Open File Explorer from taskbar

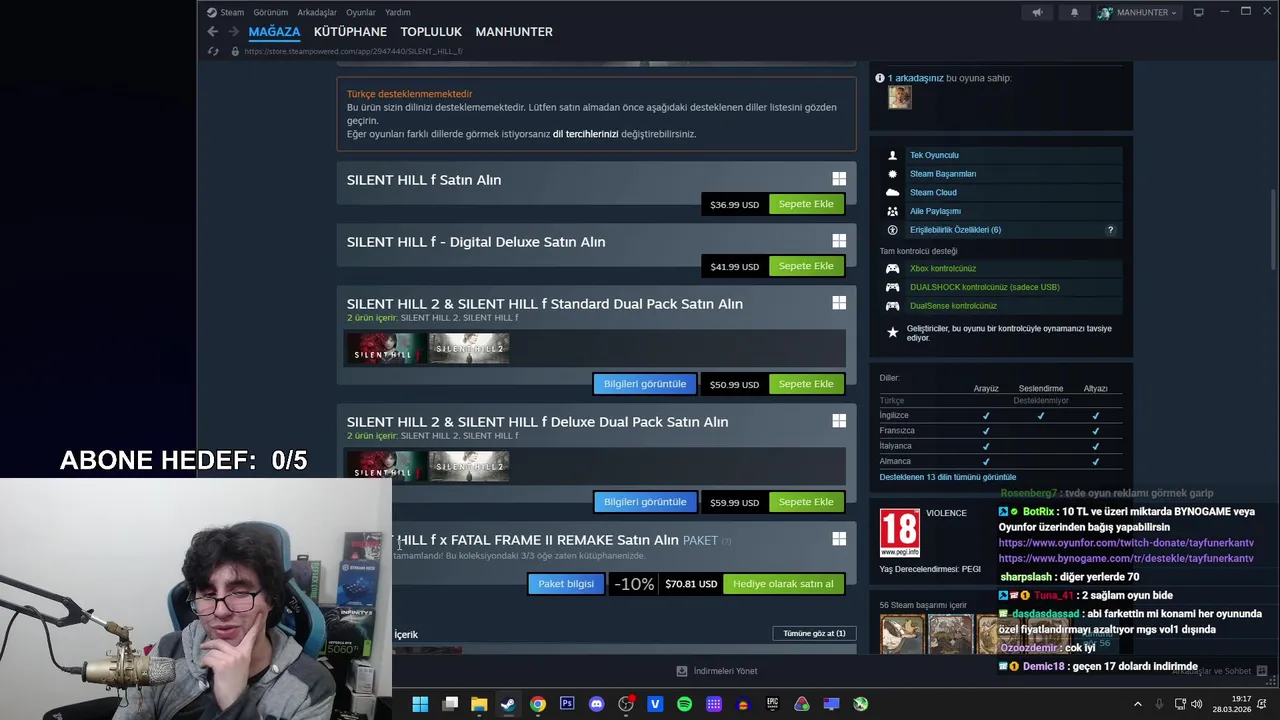pos(479,704)
